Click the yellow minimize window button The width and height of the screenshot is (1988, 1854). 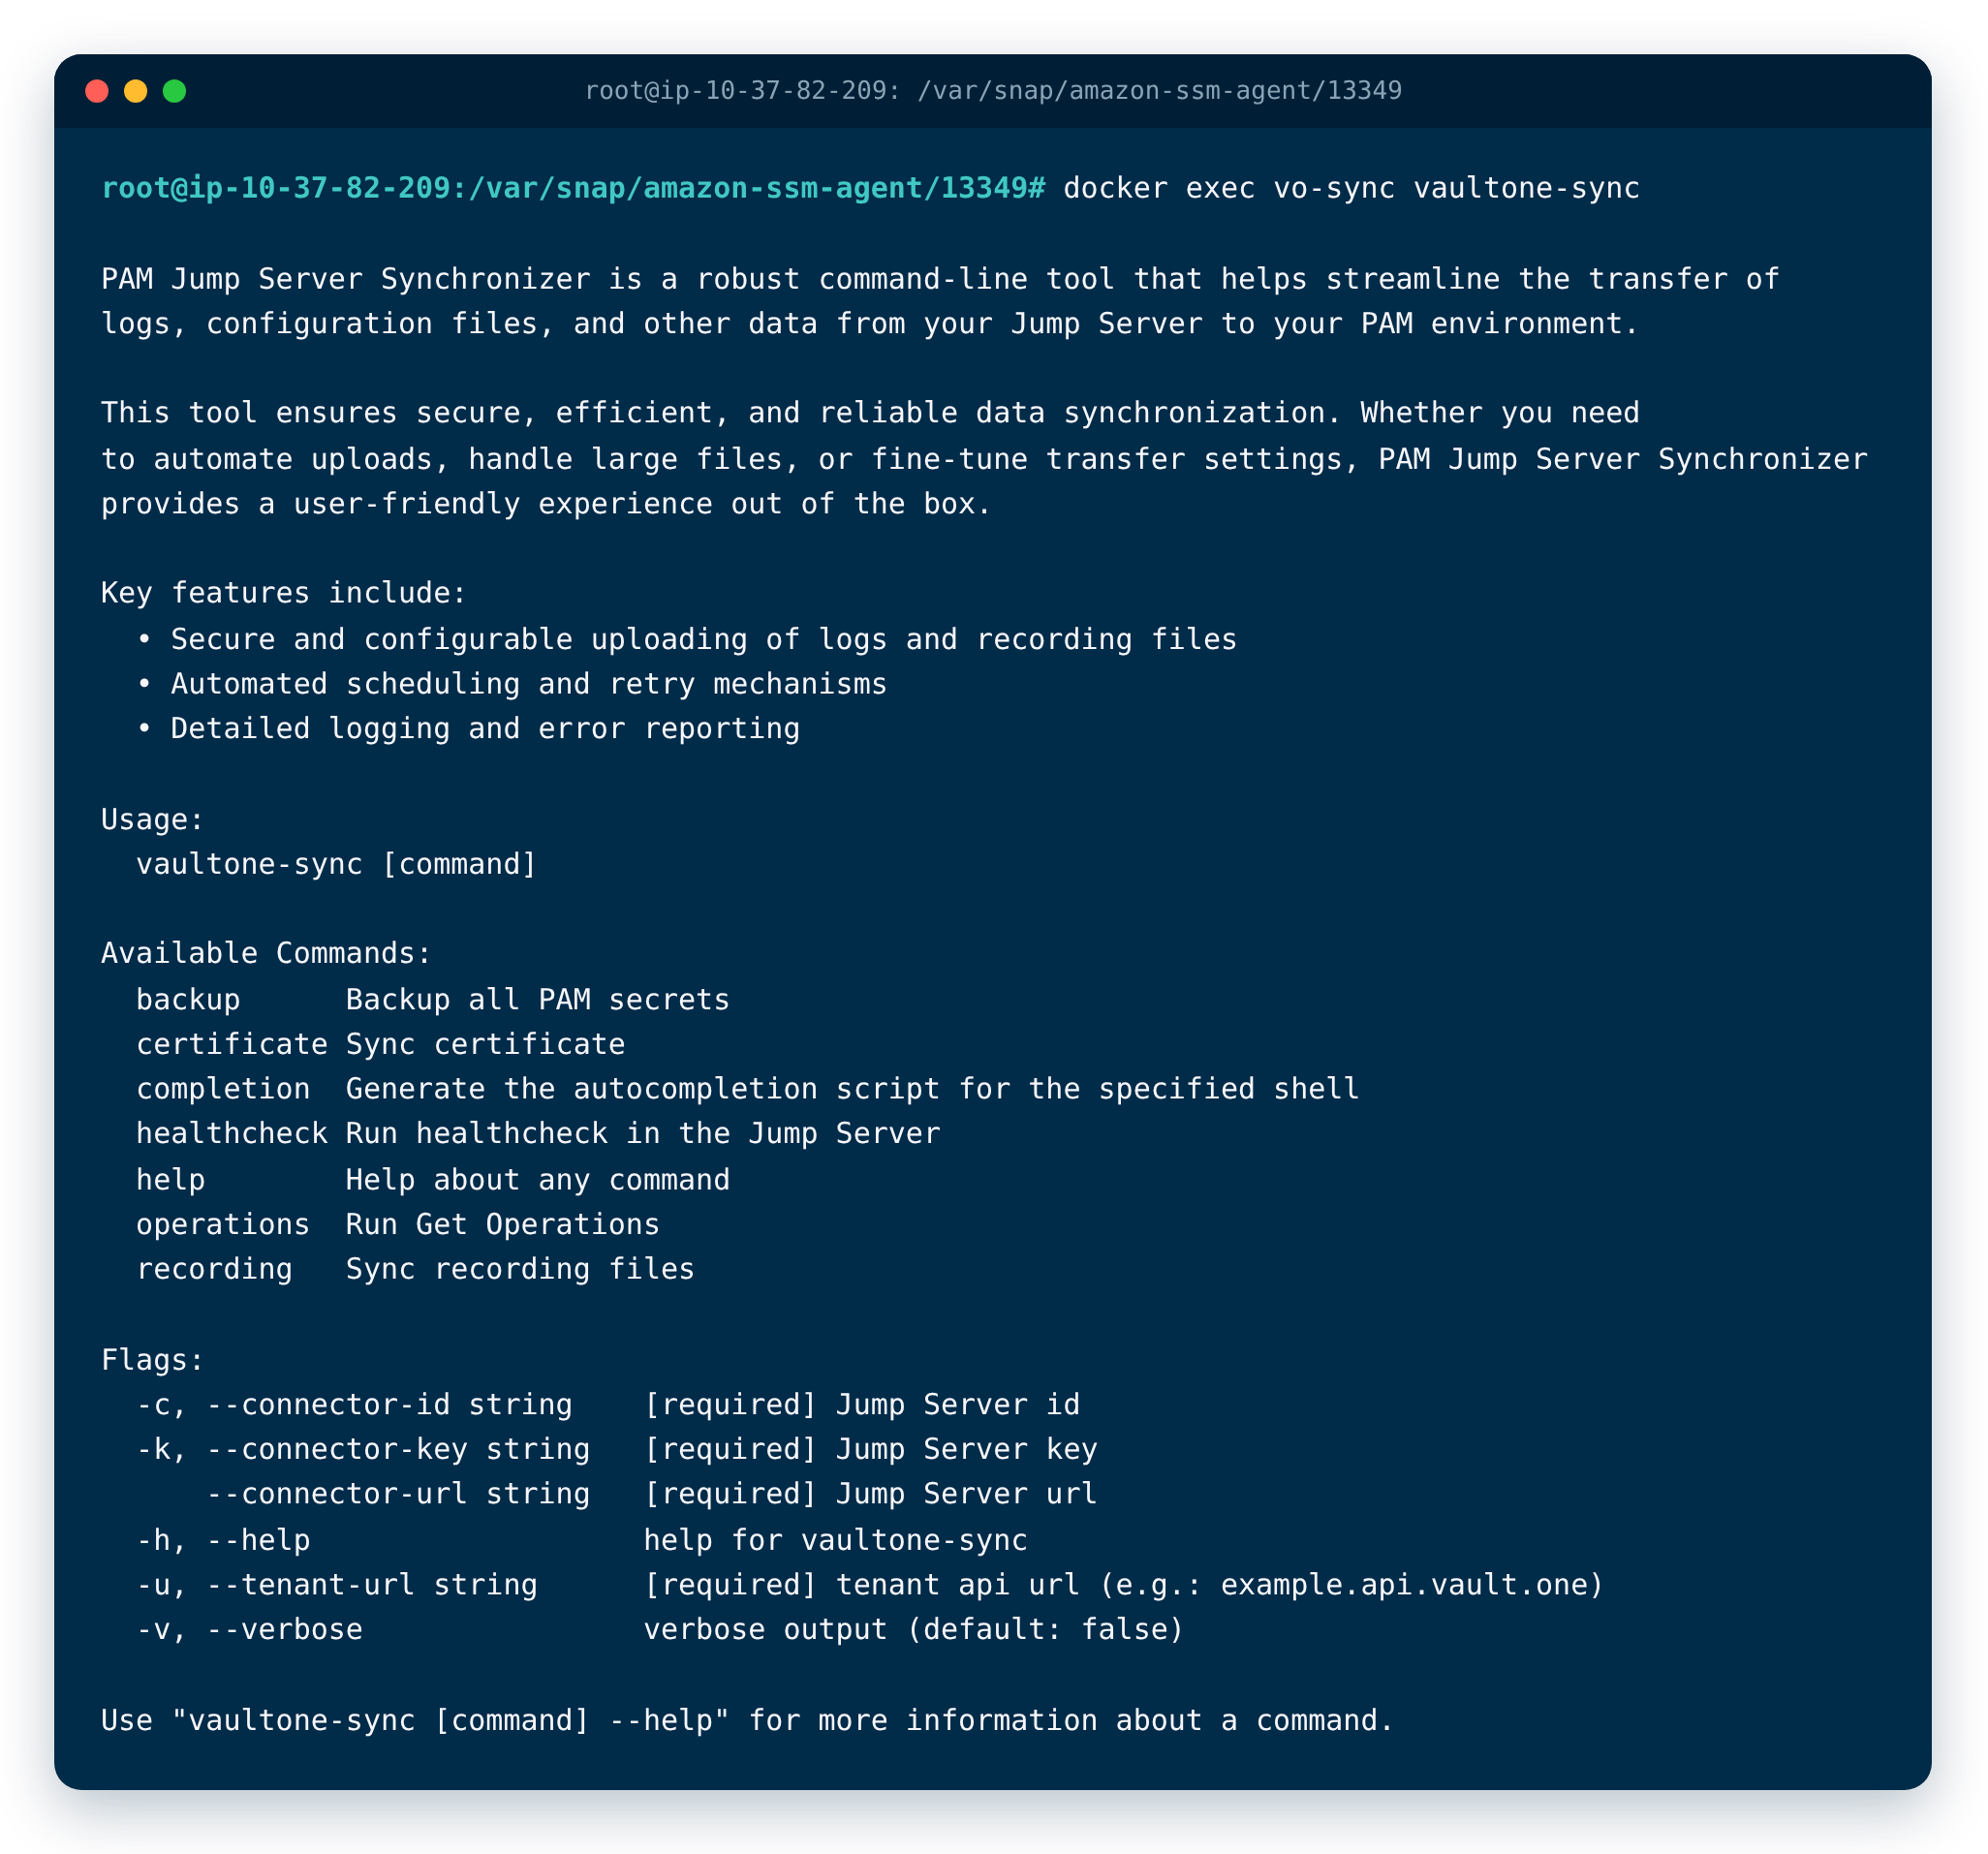point(135,91)
